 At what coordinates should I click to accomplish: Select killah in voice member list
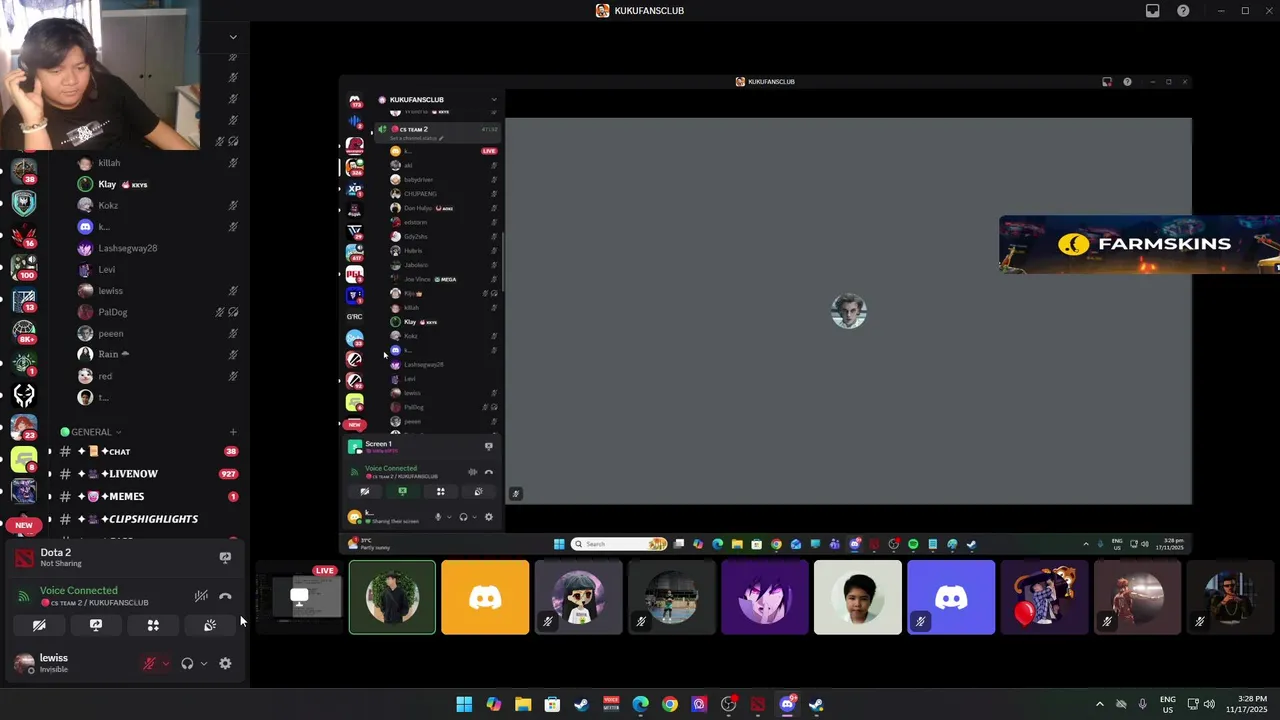(156, 163)
